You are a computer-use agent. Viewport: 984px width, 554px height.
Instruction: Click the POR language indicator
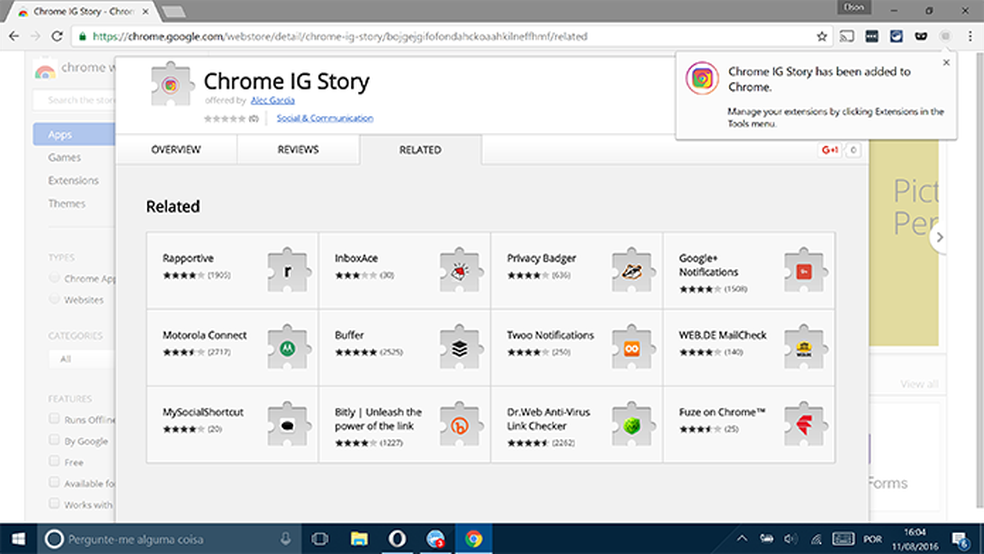[872, 540]
